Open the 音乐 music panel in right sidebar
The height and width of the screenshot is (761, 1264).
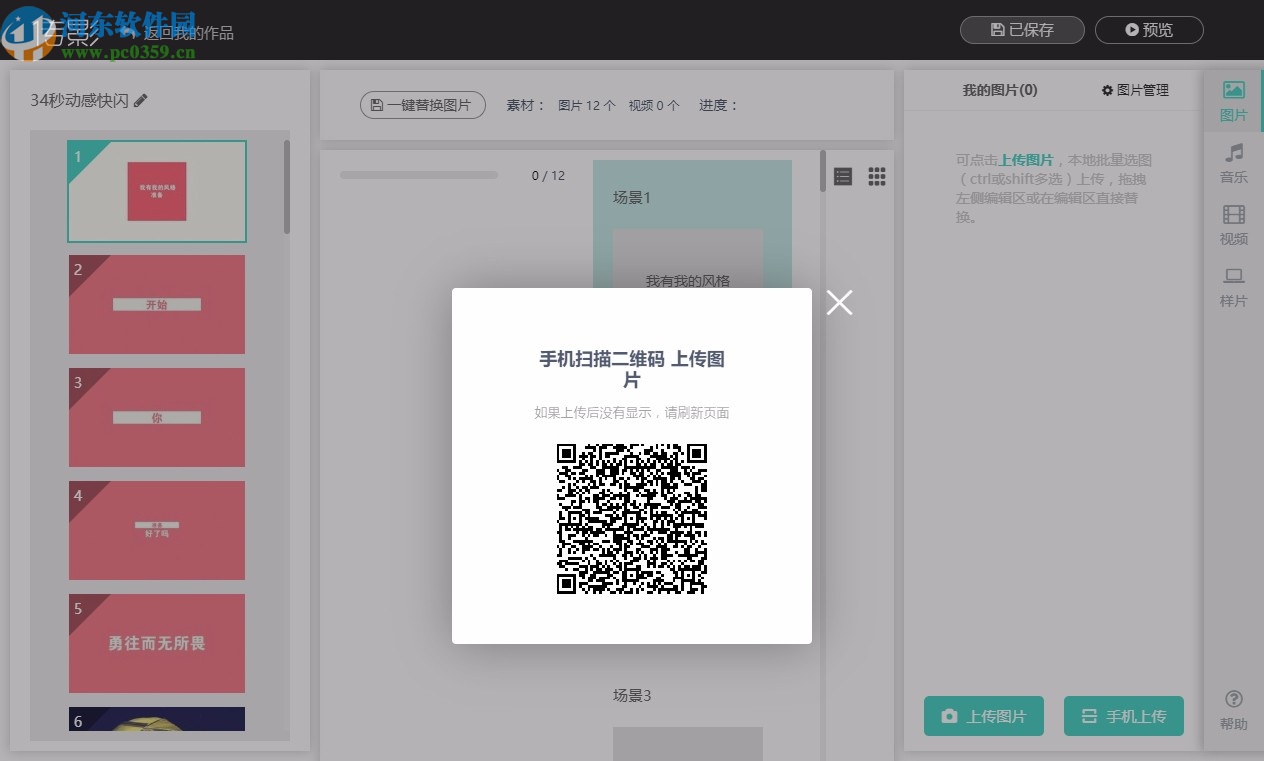click(x=1233, y=164)
